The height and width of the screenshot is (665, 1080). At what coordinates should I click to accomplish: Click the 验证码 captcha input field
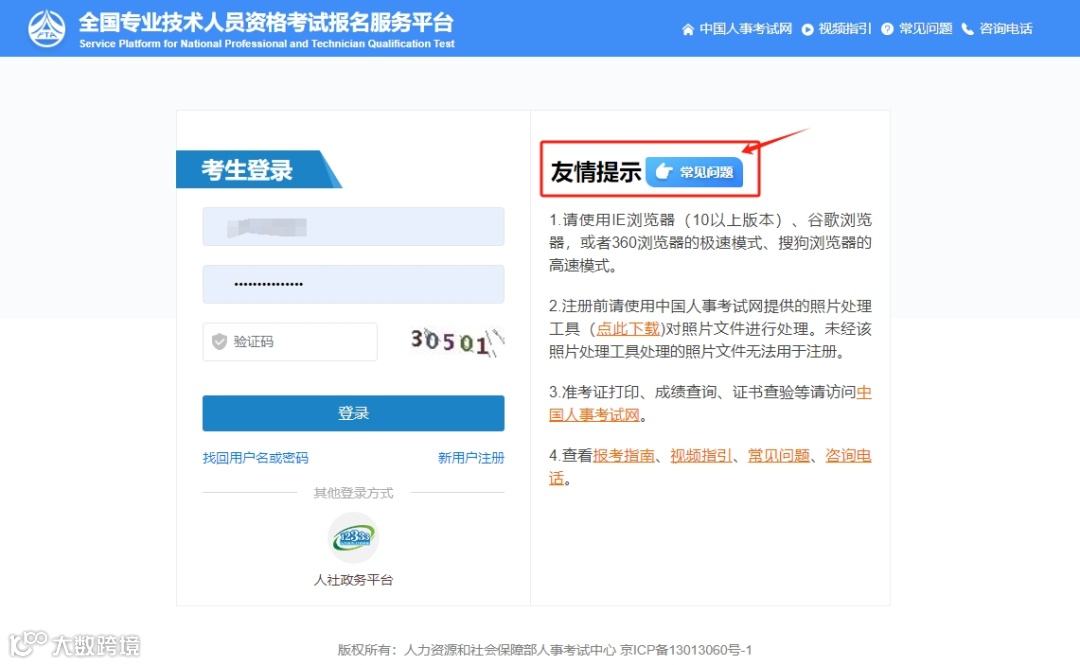click(290, 342)
